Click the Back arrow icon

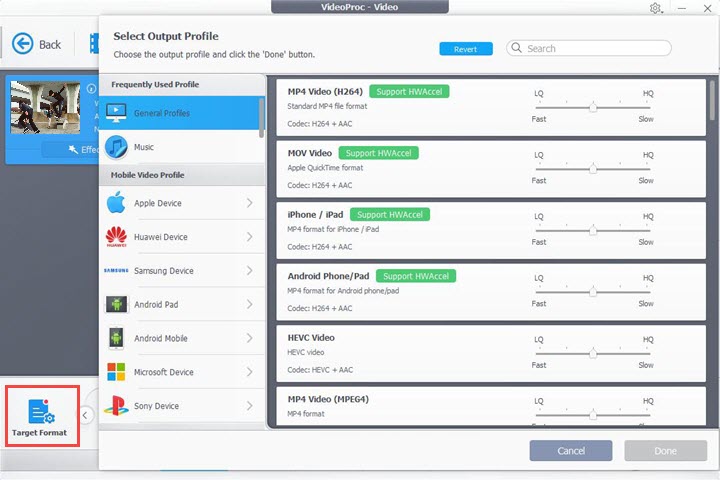click(x=22, y=44)
